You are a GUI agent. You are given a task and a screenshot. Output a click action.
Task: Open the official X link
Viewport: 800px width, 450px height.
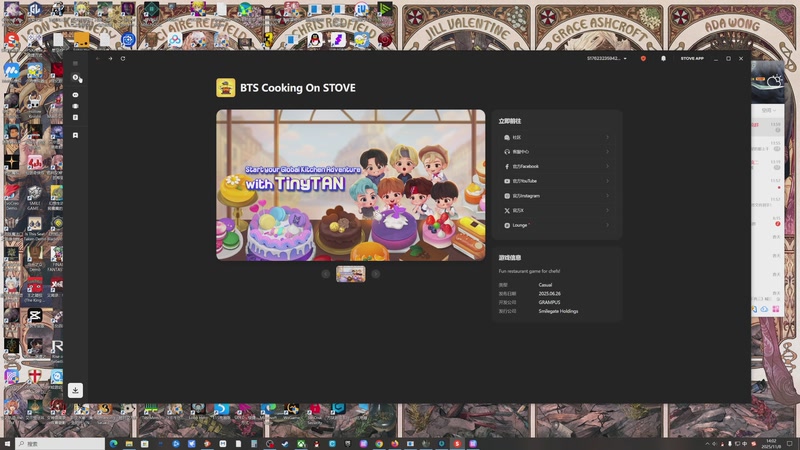(557, 210)
